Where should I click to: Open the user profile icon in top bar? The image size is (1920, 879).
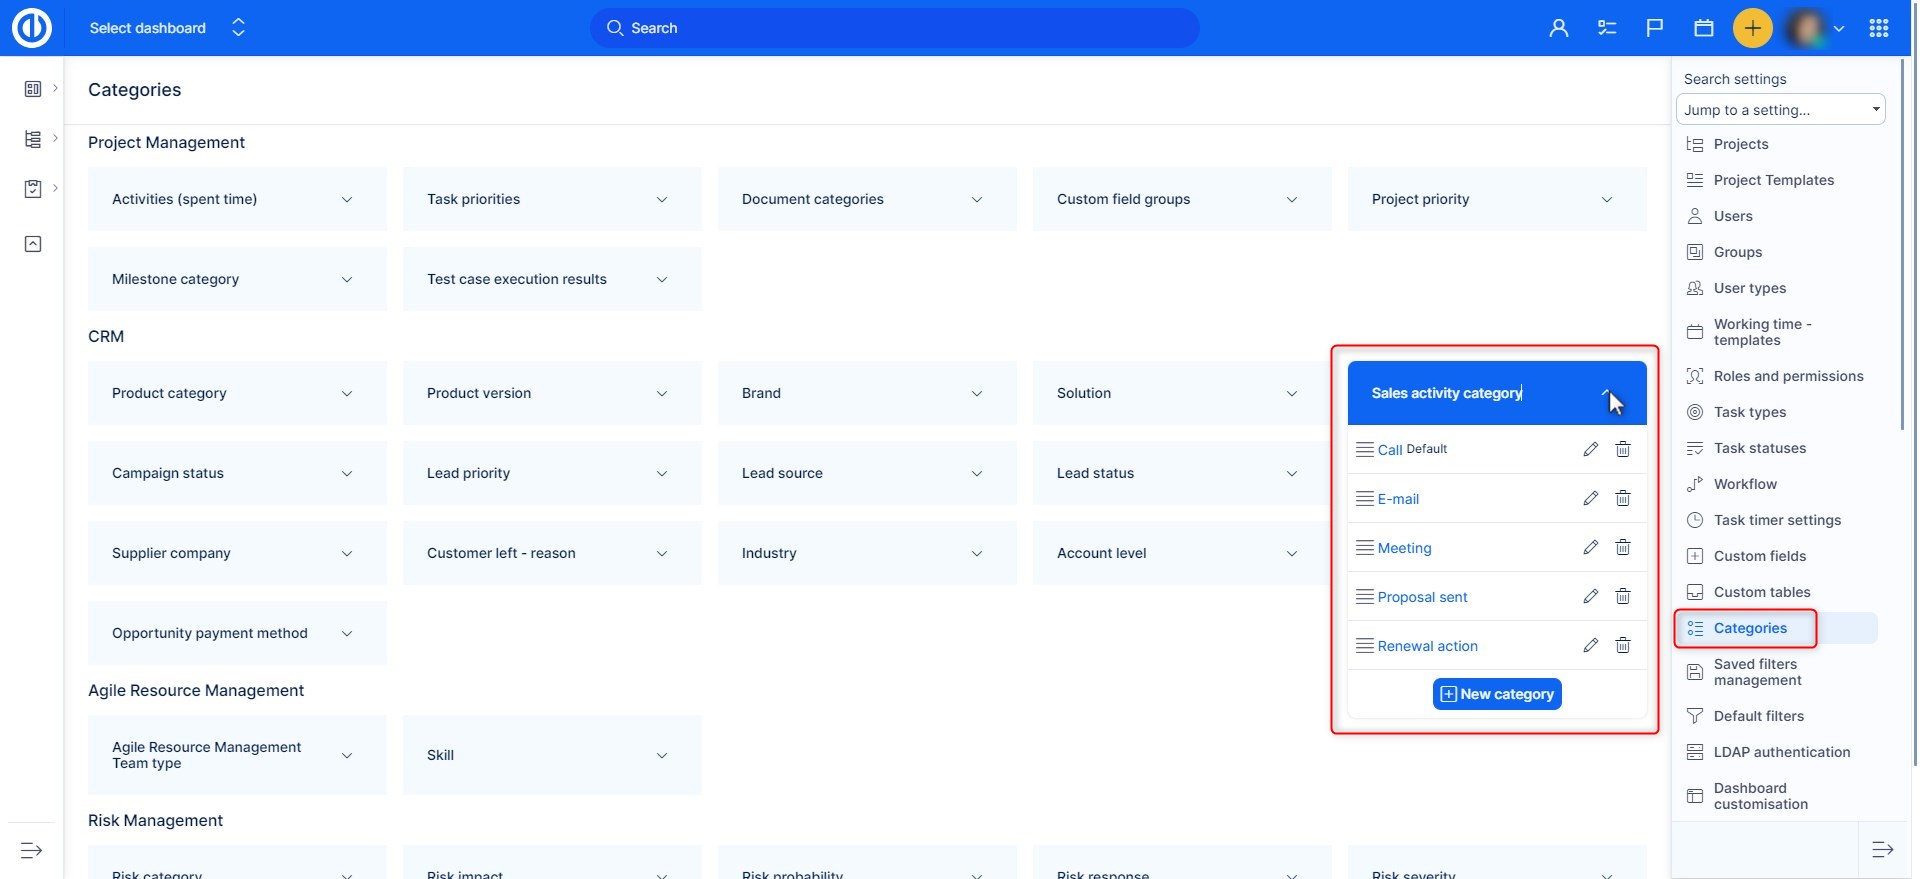pyautogui.click(x=1558, y=28)
